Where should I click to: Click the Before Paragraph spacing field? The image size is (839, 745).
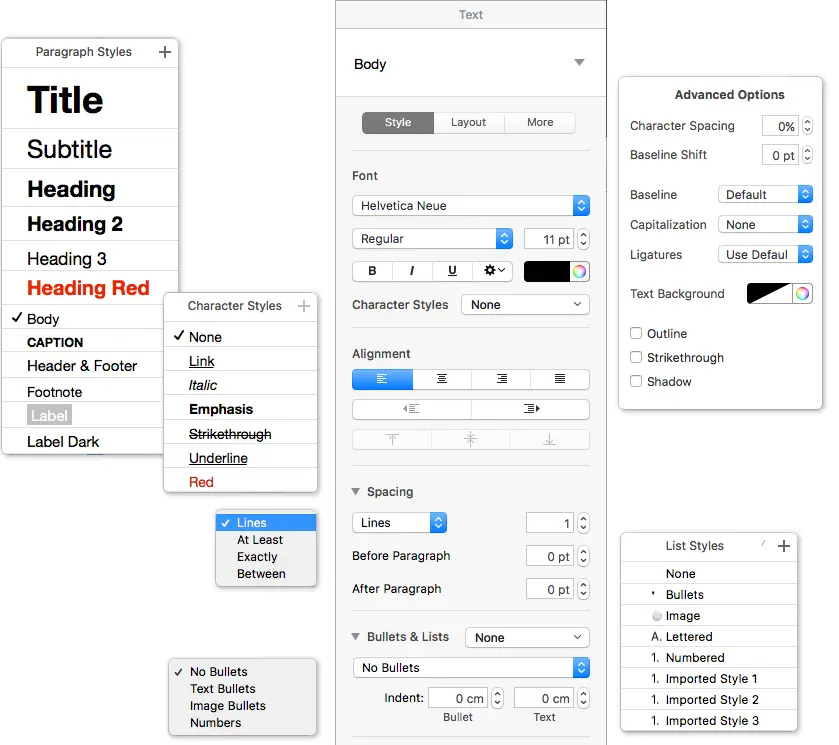(548, 557)
